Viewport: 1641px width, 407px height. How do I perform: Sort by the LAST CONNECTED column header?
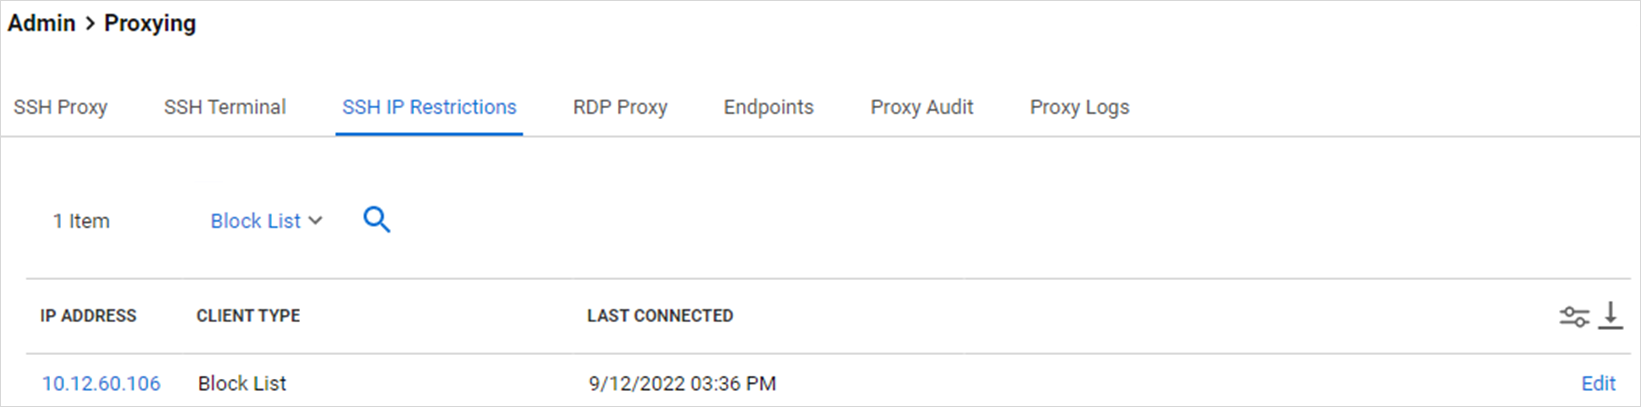click(660, 316)
